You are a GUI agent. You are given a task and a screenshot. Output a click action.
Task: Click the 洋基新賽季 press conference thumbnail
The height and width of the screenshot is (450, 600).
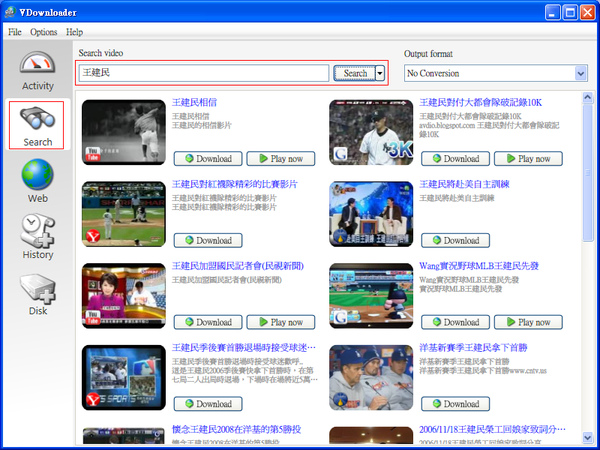371,377
